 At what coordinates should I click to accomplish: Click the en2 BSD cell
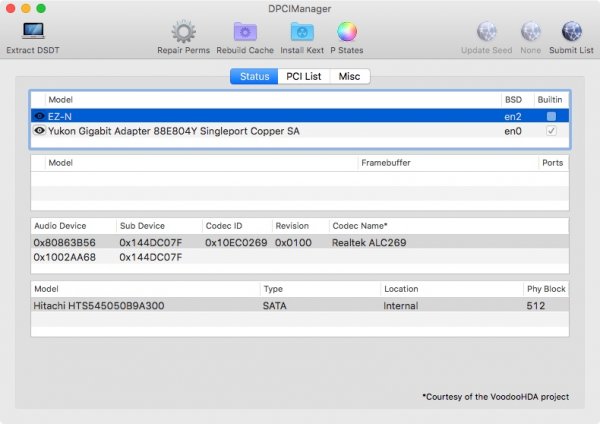tap(513, 116)
